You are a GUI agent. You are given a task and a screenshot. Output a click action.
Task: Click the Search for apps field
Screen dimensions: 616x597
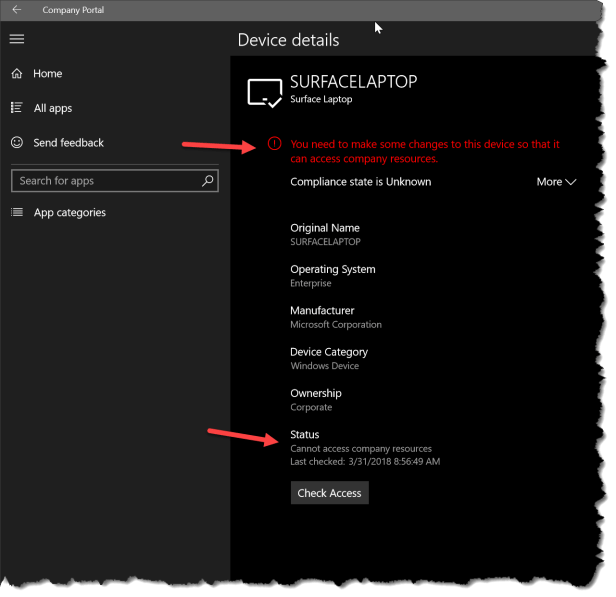coord(115,181)
